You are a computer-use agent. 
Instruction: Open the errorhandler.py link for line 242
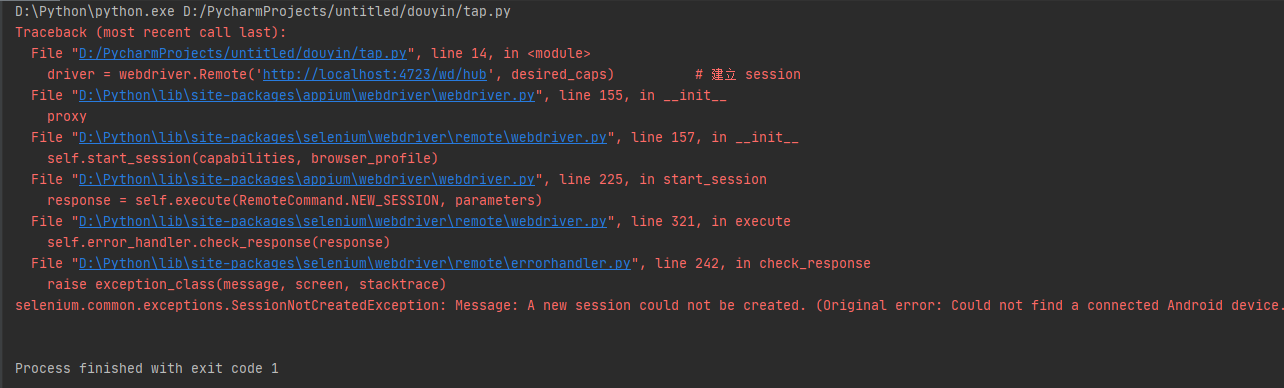point(354,264)
